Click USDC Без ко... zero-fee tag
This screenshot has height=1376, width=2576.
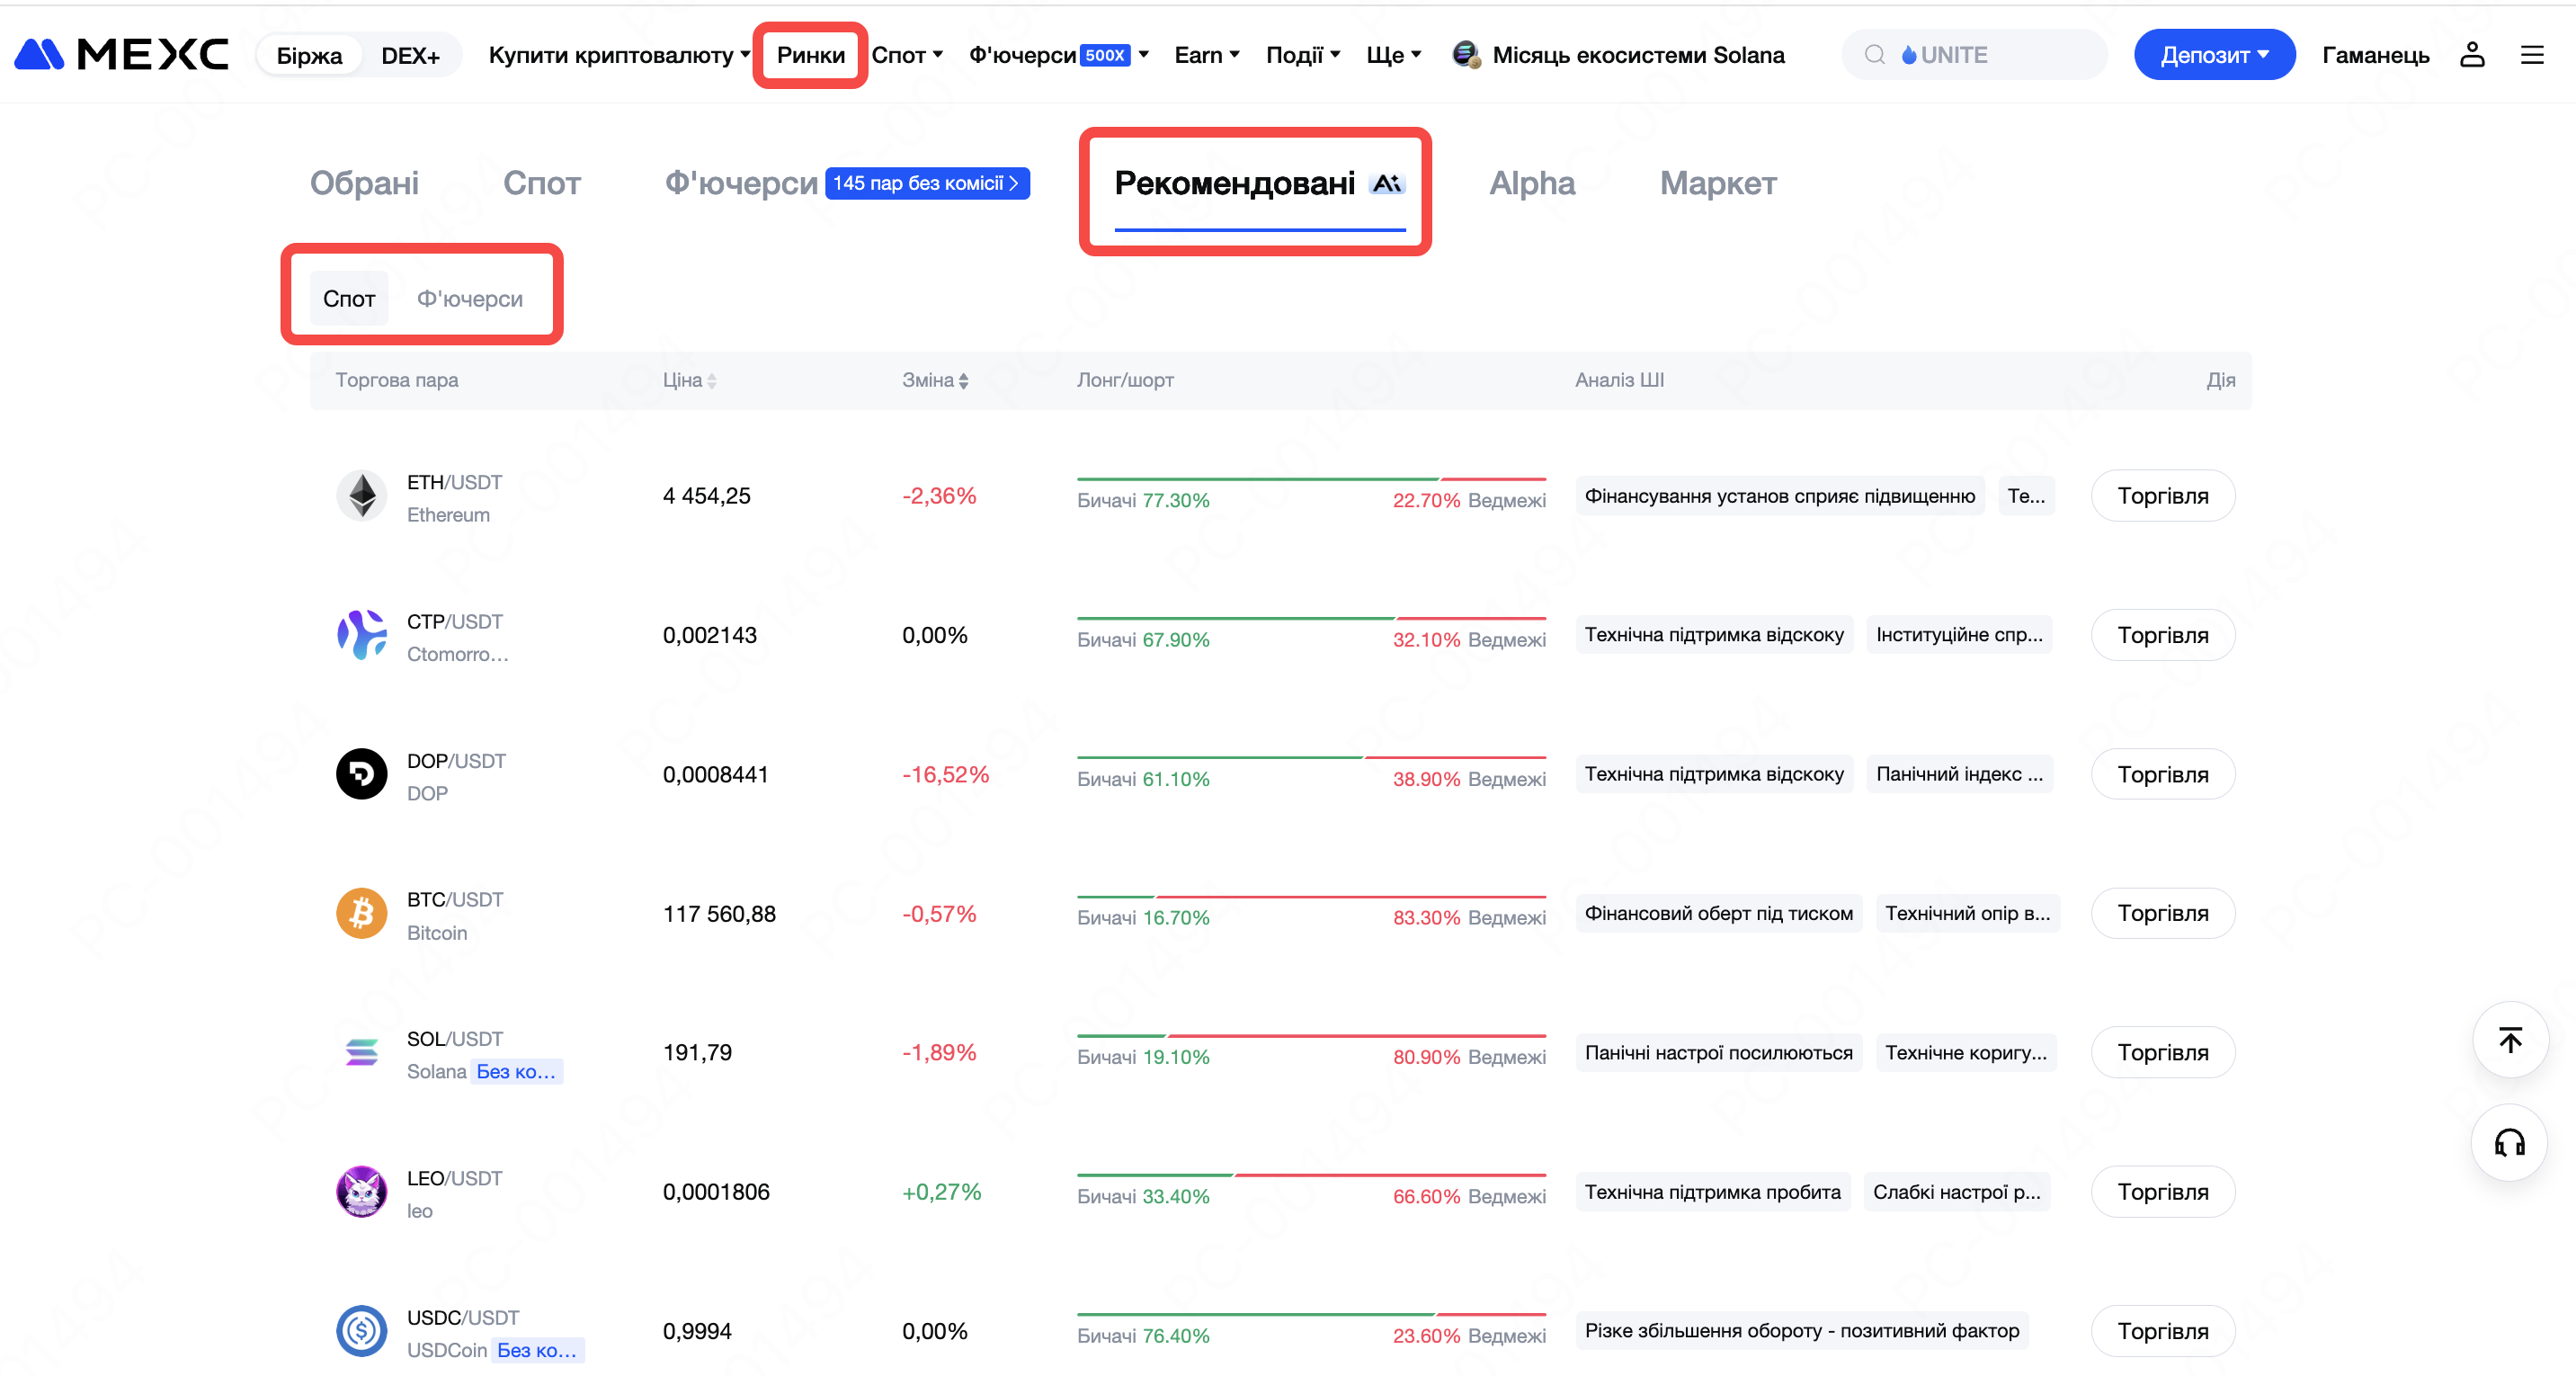[537, 1351]
